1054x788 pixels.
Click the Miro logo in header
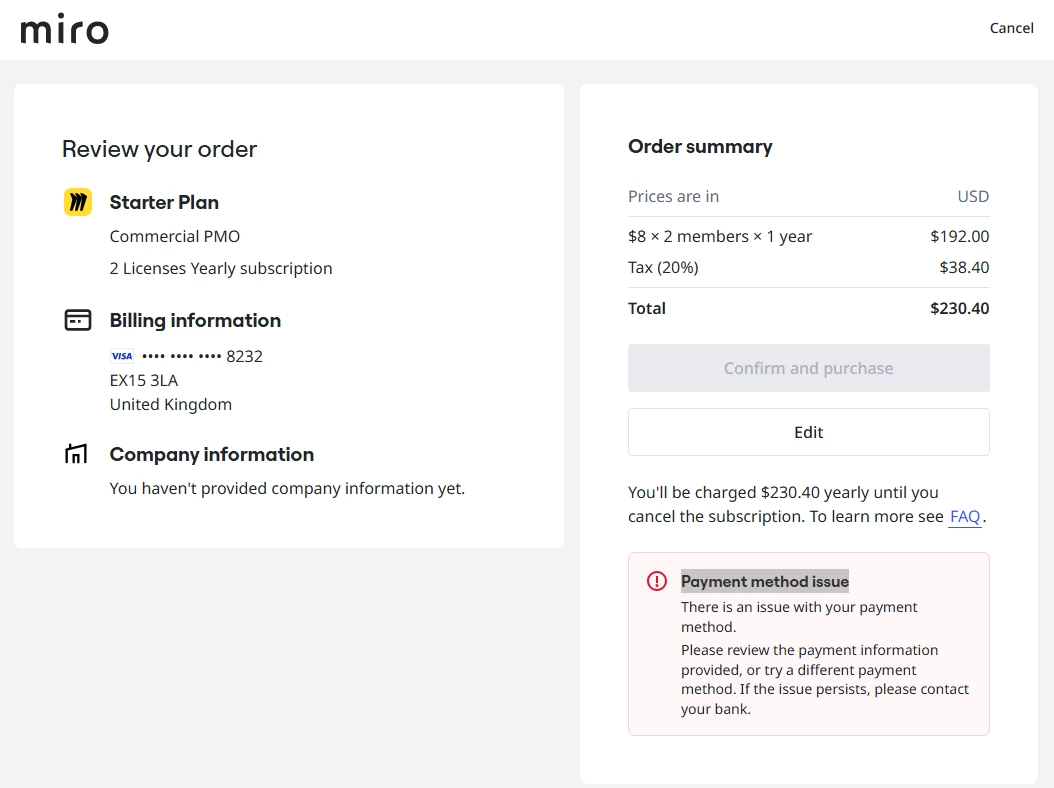(x=64, y=29)
